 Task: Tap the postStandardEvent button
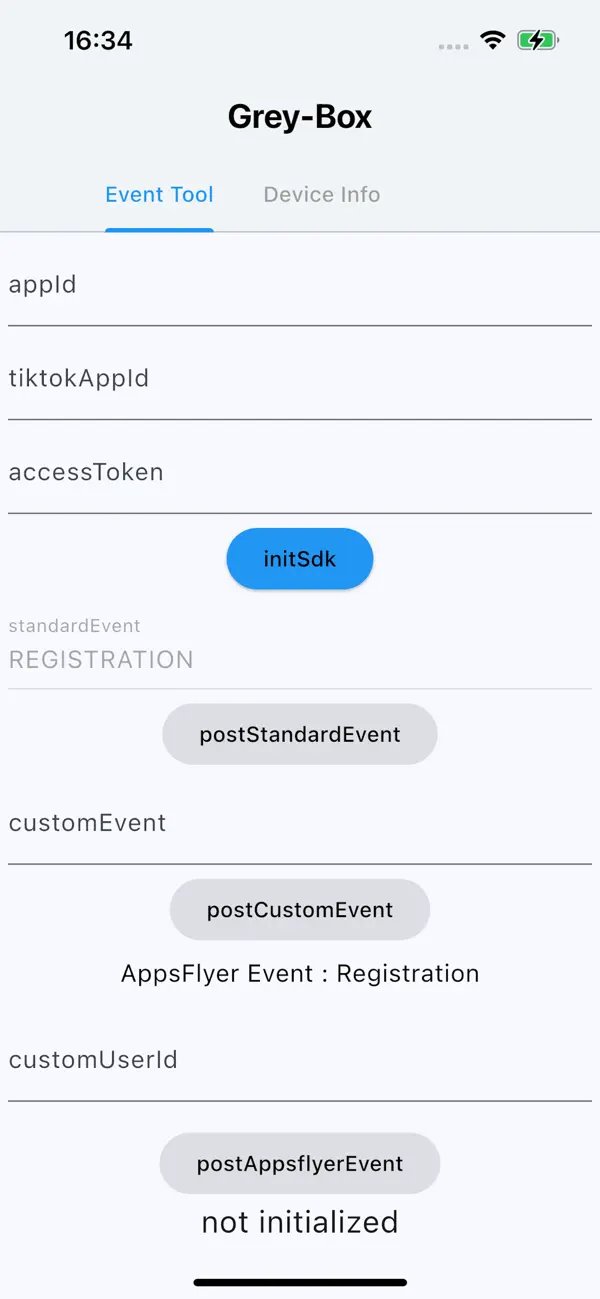(x=300, y=734)
